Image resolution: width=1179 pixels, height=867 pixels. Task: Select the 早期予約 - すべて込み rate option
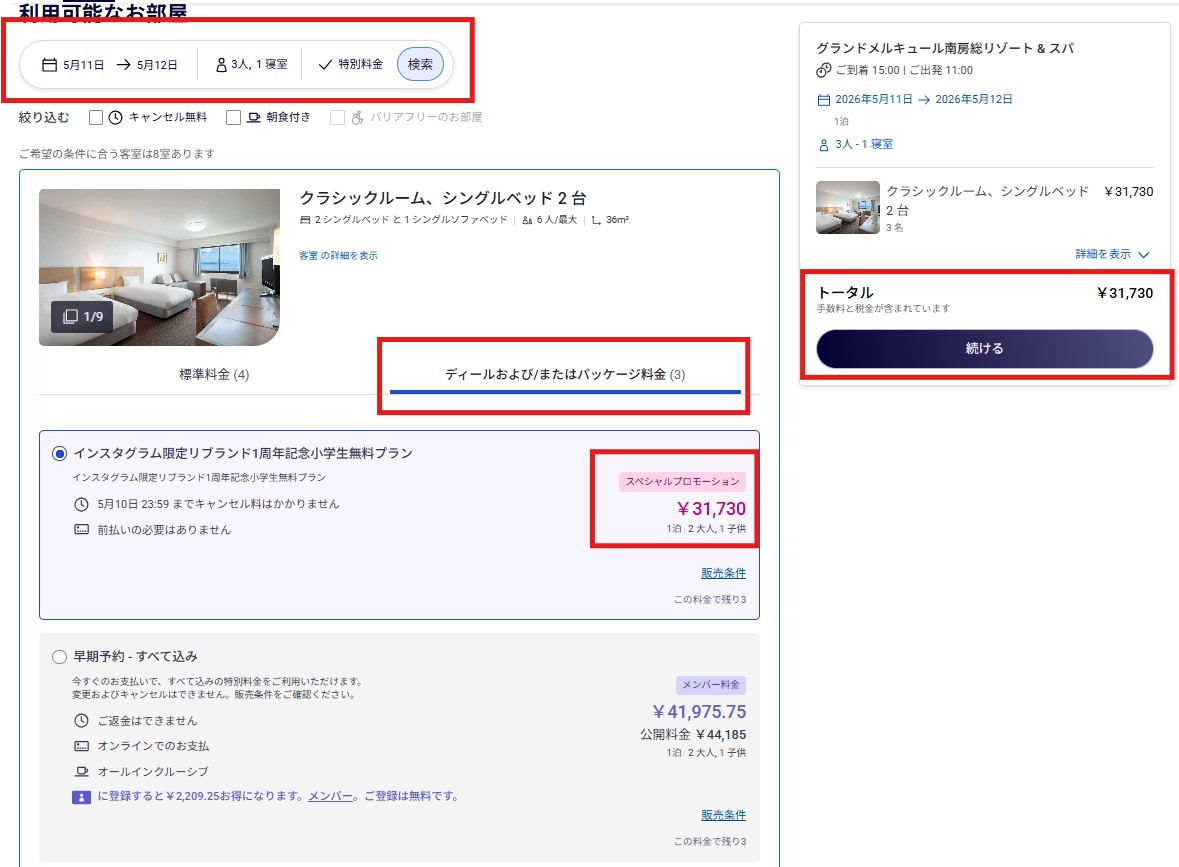point(59,657)
